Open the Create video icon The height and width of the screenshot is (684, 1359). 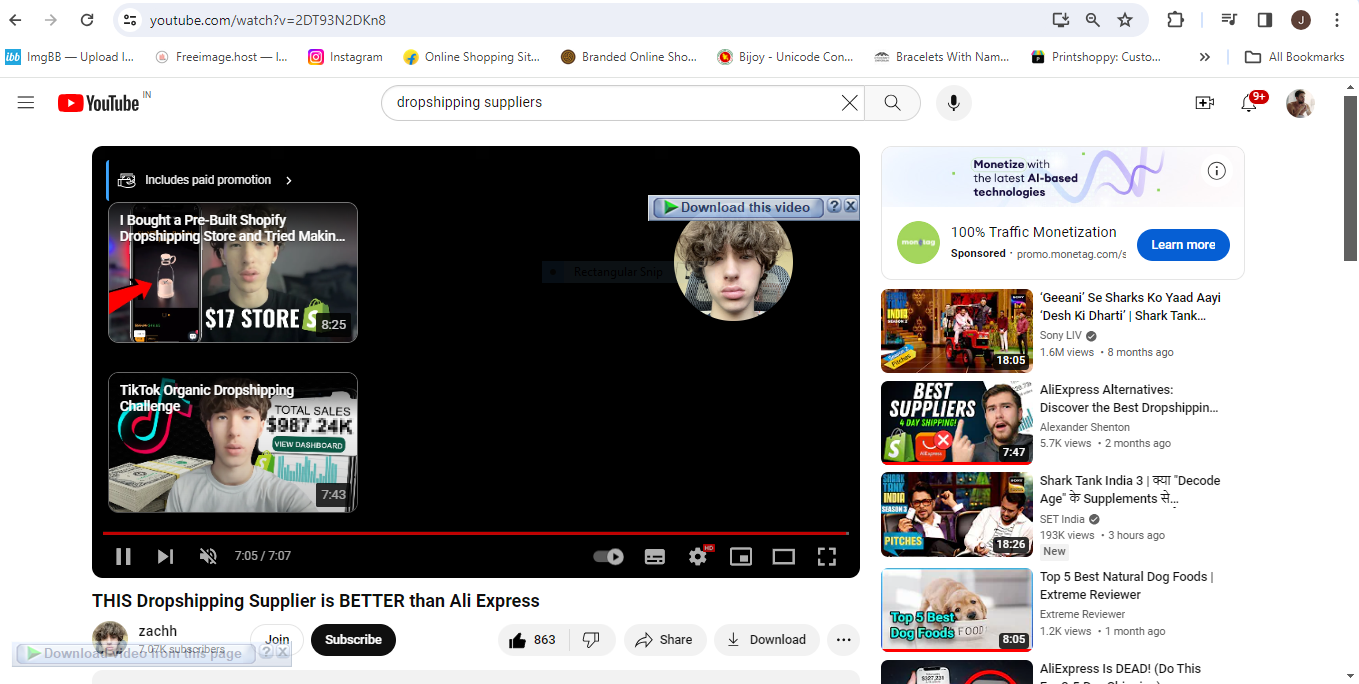coord(1205,102)
